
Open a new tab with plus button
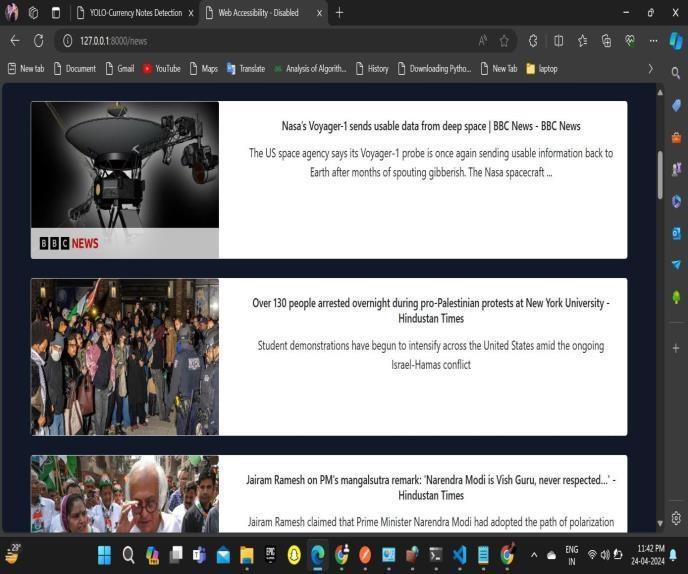click(x=339, y=13)
